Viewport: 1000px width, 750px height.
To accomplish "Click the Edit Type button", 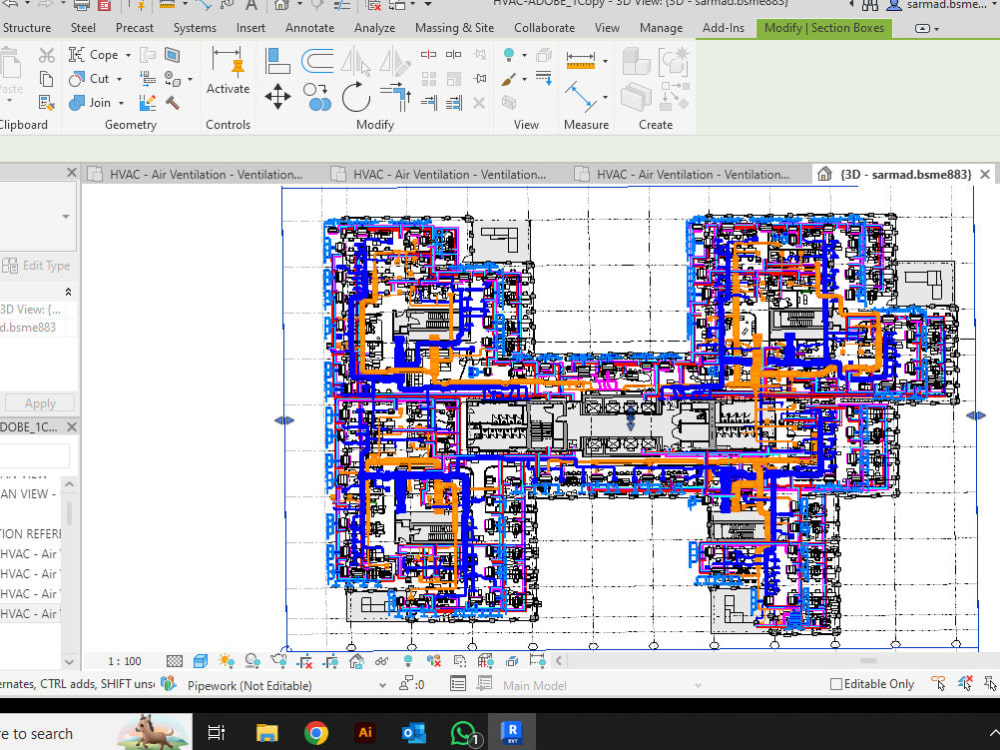I will pyautogui.click(x=37, y=266).
